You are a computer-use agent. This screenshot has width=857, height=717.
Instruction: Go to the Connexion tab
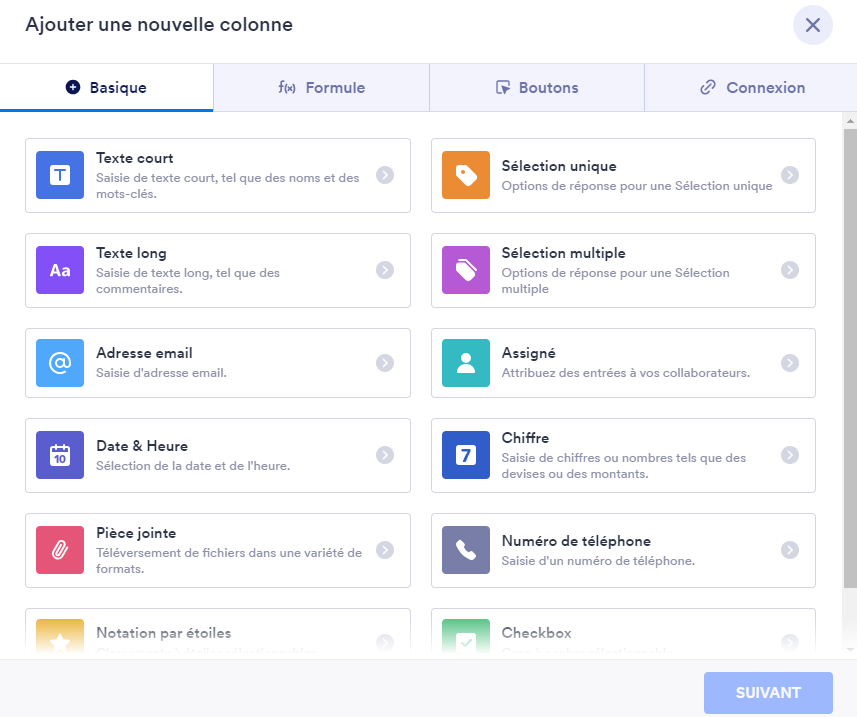point(752,88)
